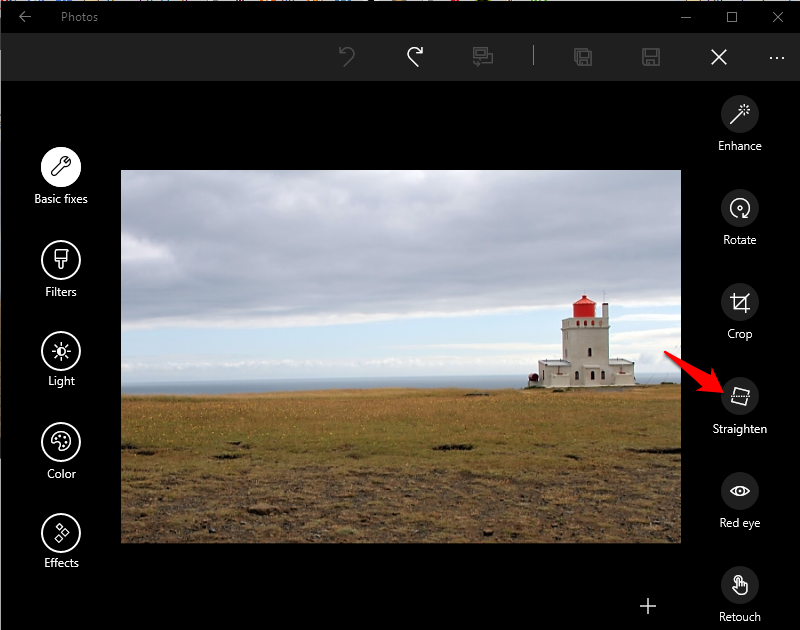
Task: Minimize the Photos window
Action: click(686, 17)
